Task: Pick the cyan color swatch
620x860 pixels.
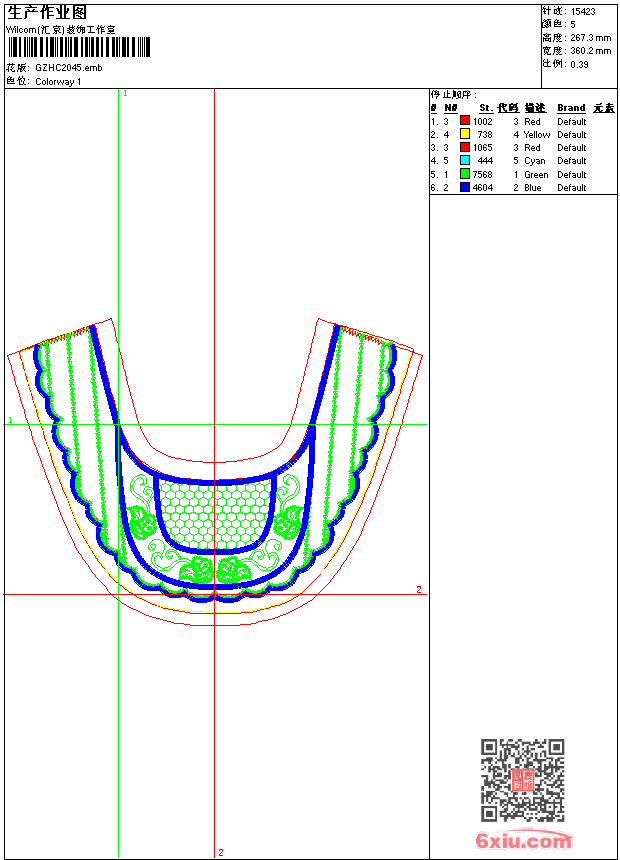Action: coord(465,160)
